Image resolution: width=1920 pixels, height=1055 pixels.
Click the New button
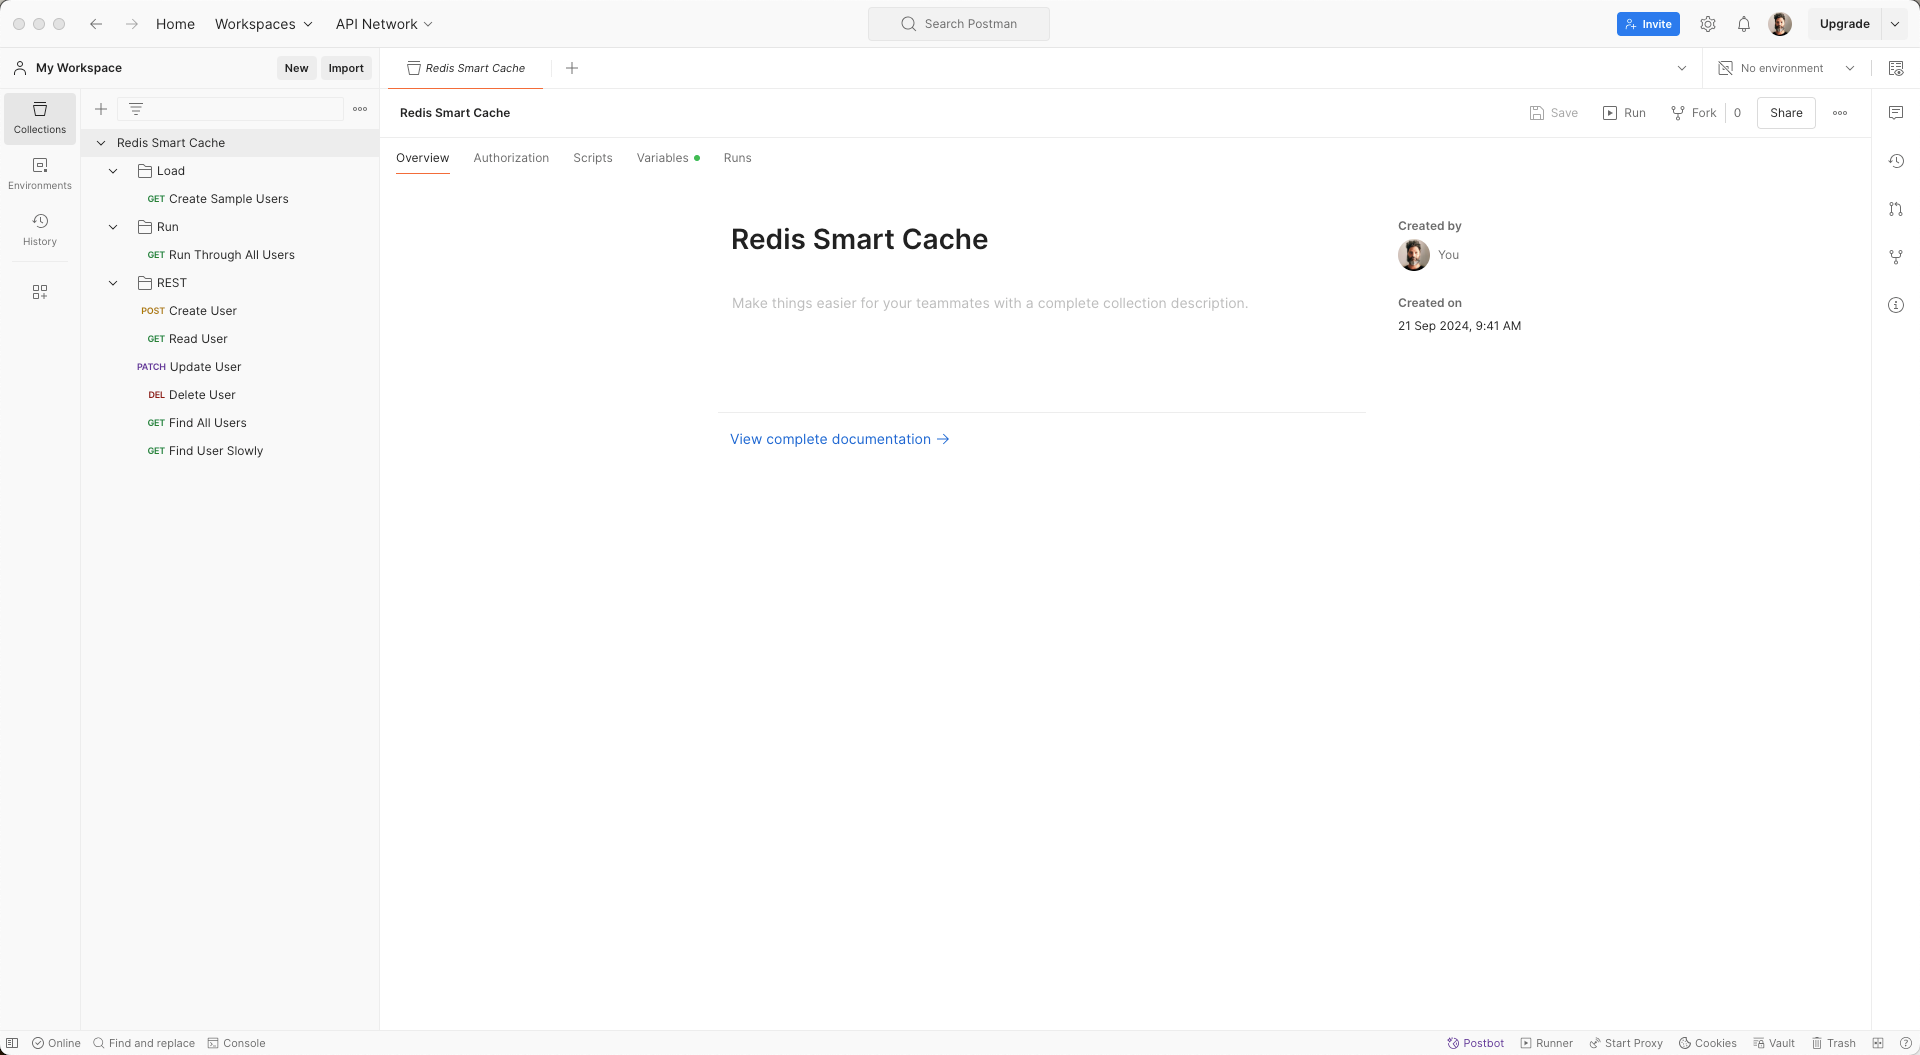(296, 68)
